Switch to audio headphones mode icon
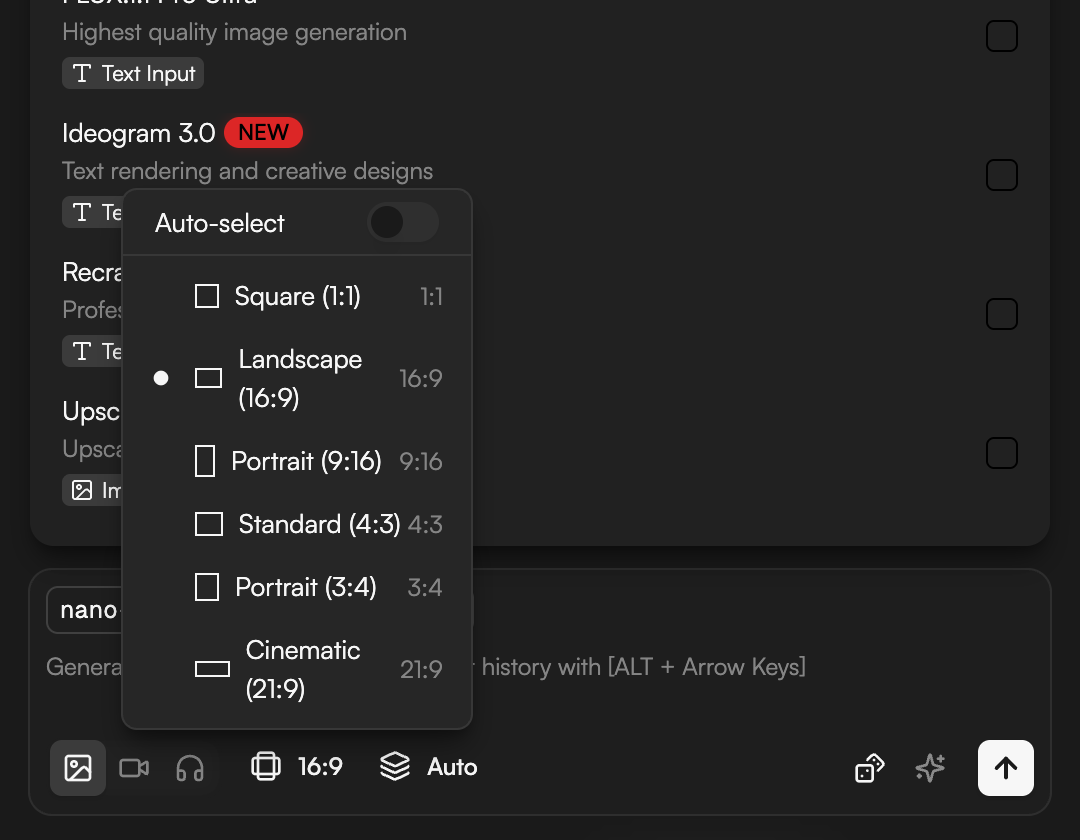Screen dimensions: 1080x840 coord(189,768)
